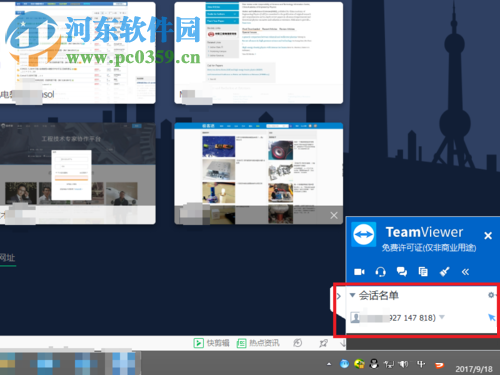This screenshot has width=500, height=375.
Task: Click the blue remote-control cursor icon
Action: [491, 317]
